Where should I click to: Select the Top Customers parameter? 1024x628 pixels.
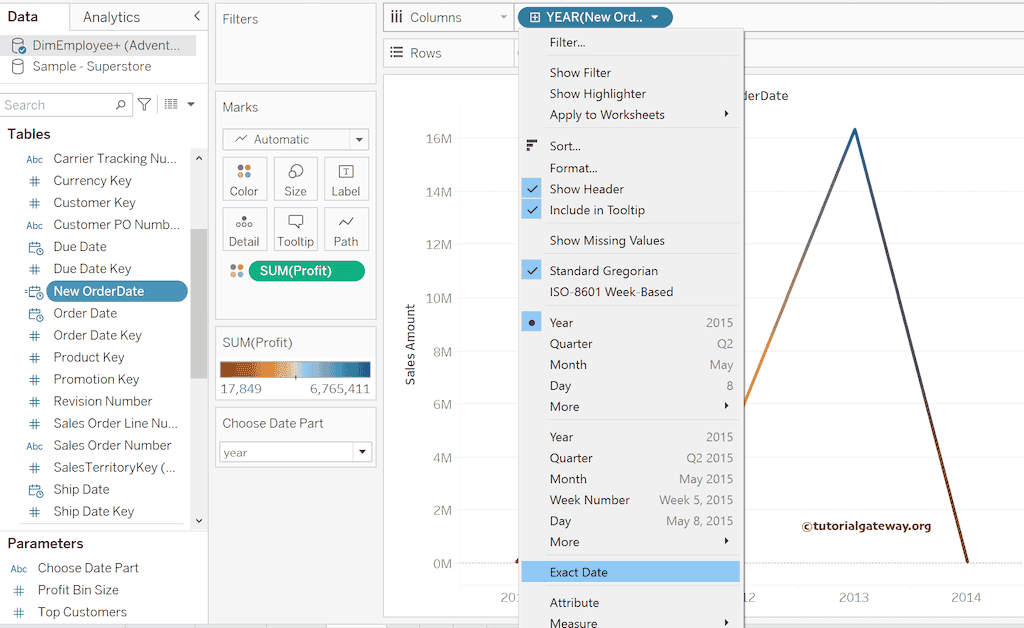pyautogui.click(x=82, y=612)
